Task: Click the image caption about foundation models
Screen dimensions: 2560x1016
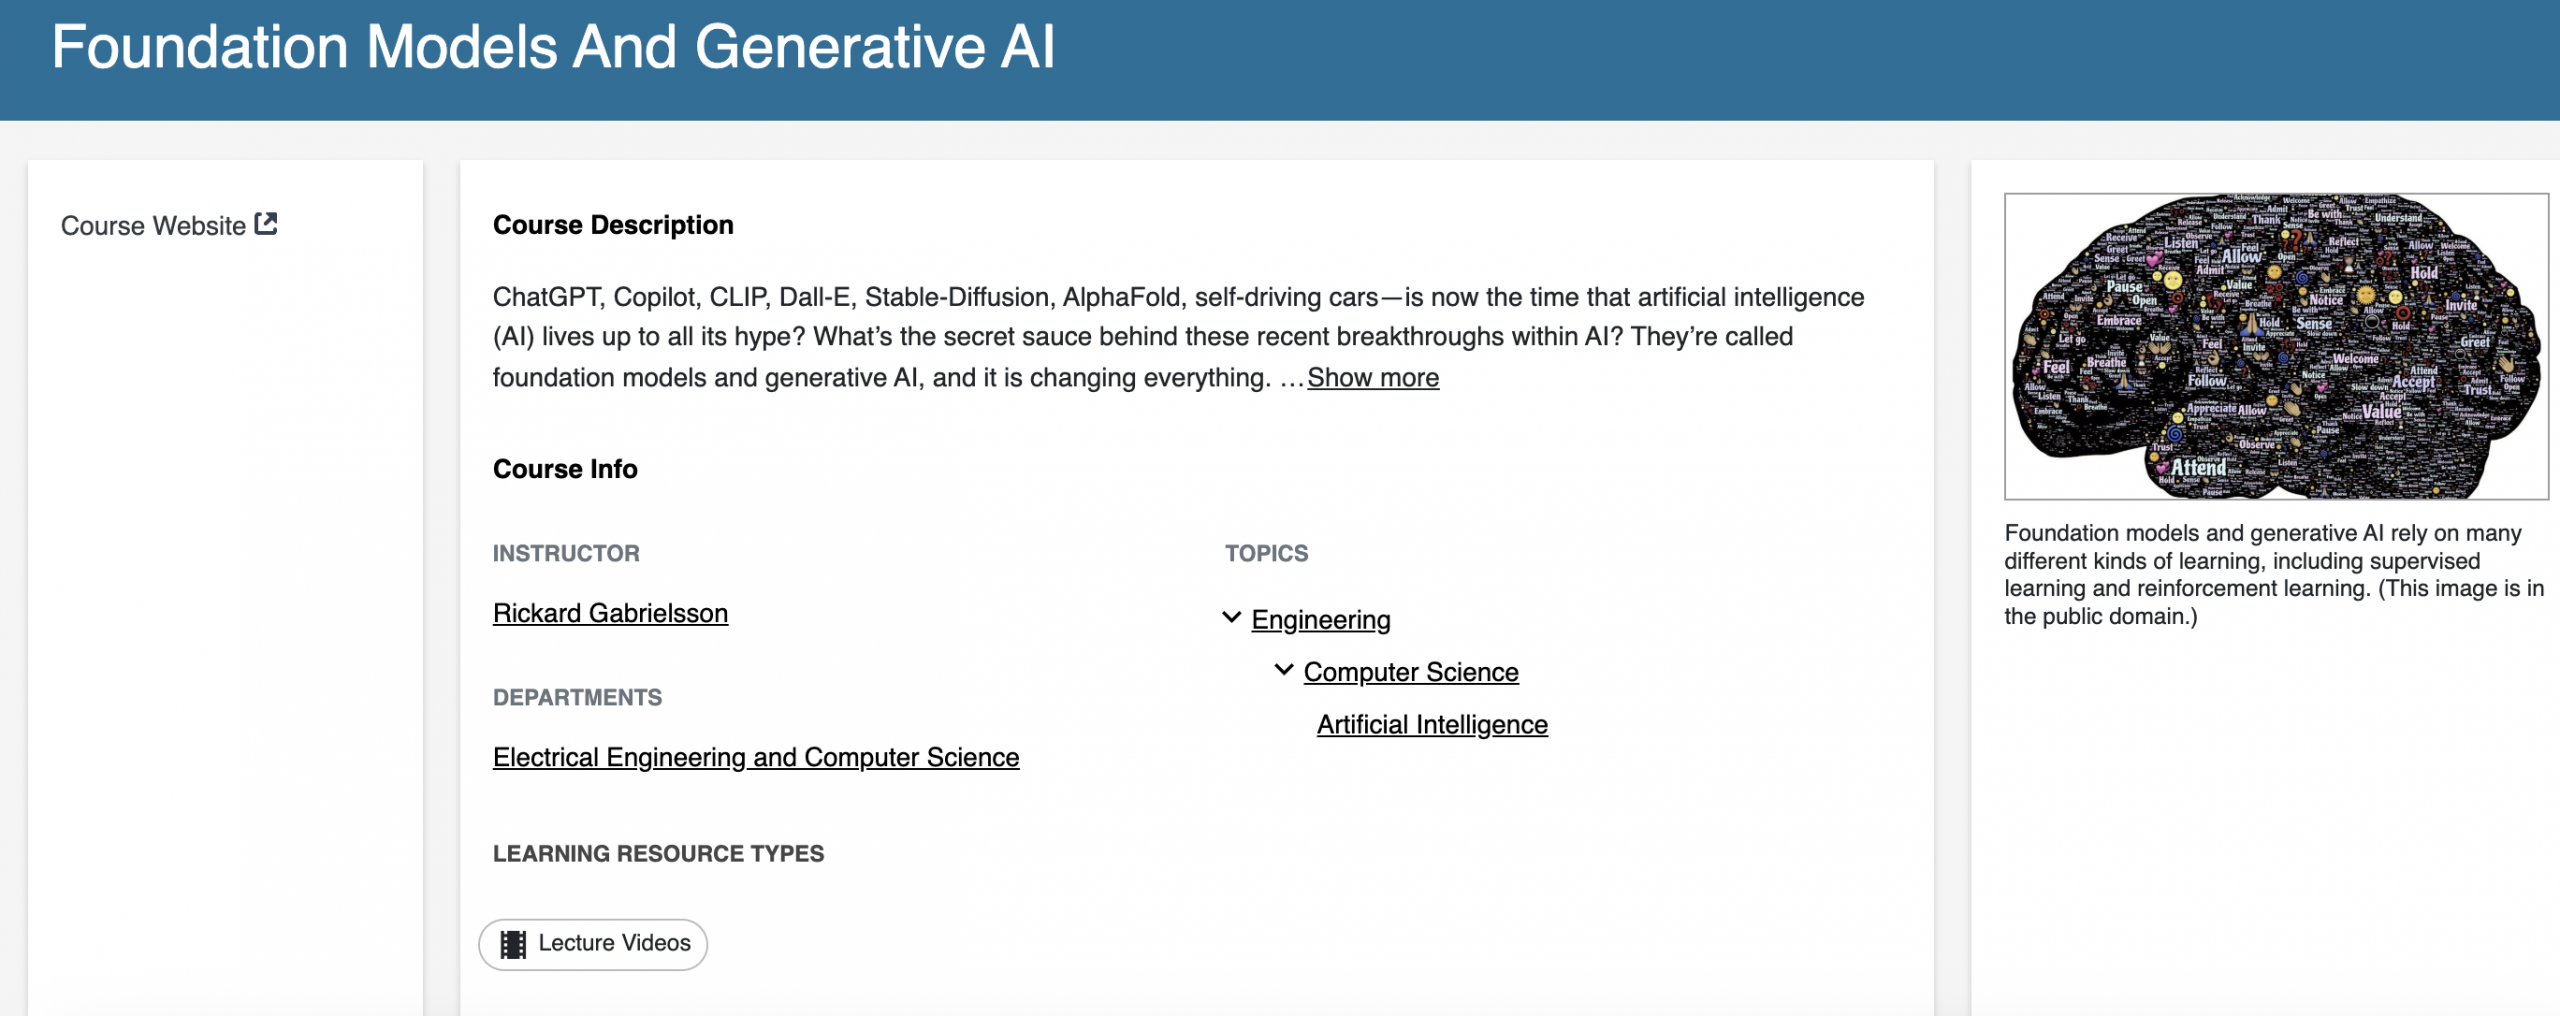Action: 2274,574
